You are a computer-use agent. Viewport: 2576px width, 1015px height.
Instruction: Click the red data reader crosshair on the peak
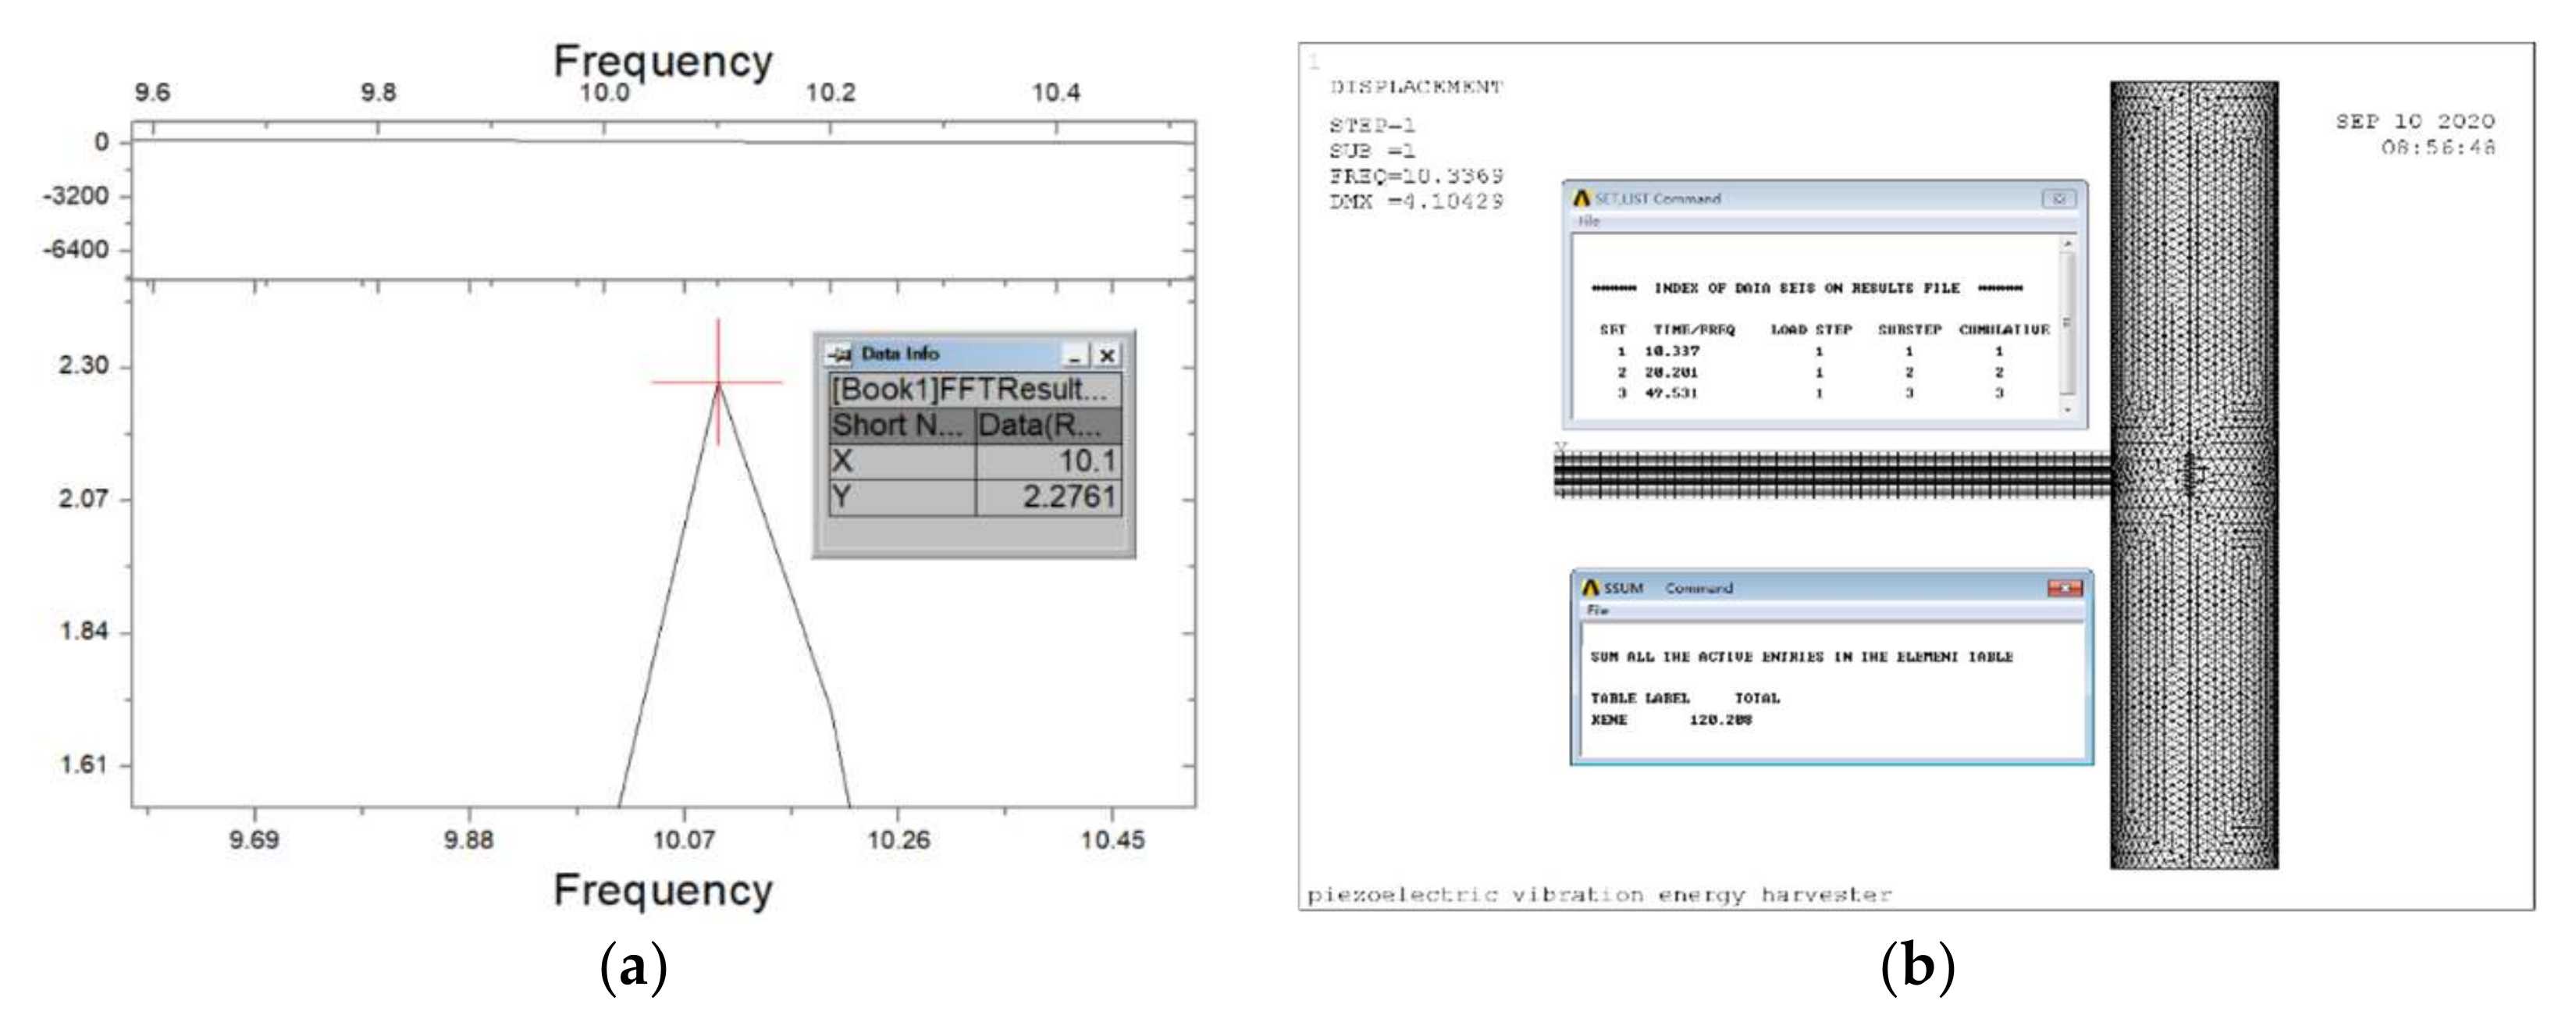click(x=718, y=383)
